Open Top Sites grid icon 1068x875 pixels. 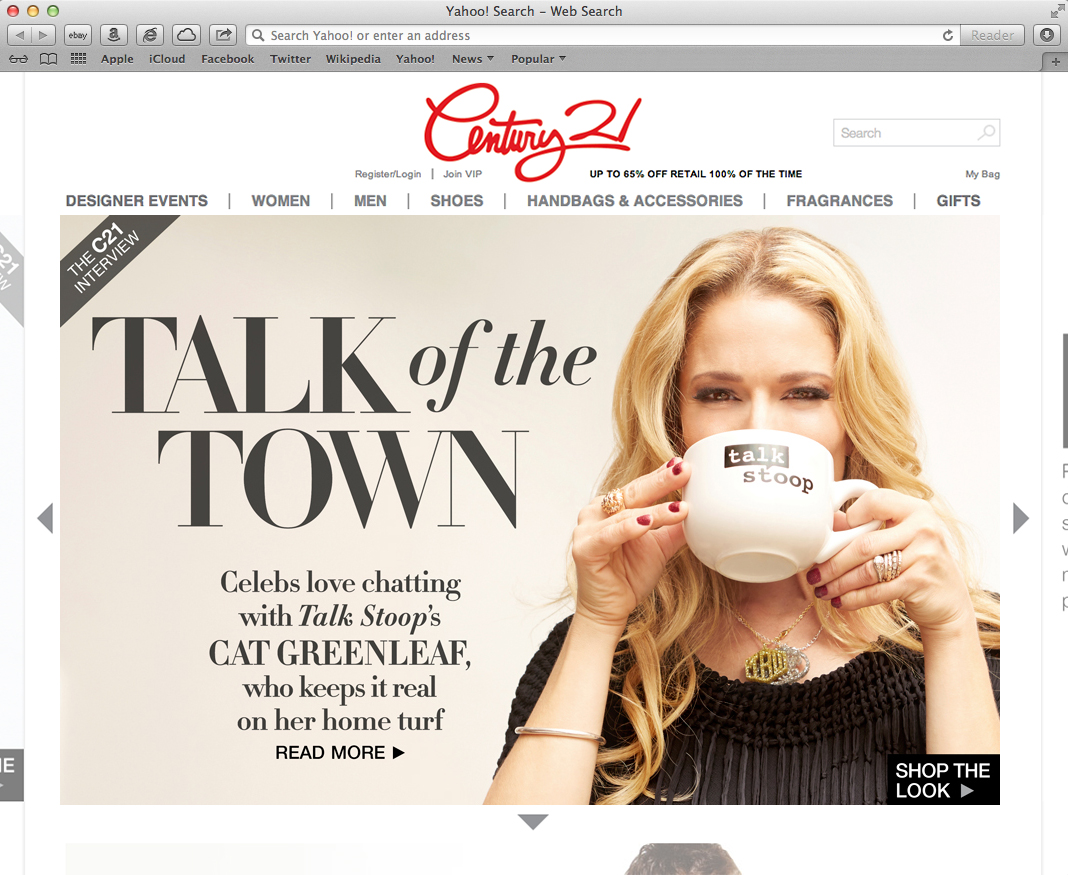pos(78,59)
